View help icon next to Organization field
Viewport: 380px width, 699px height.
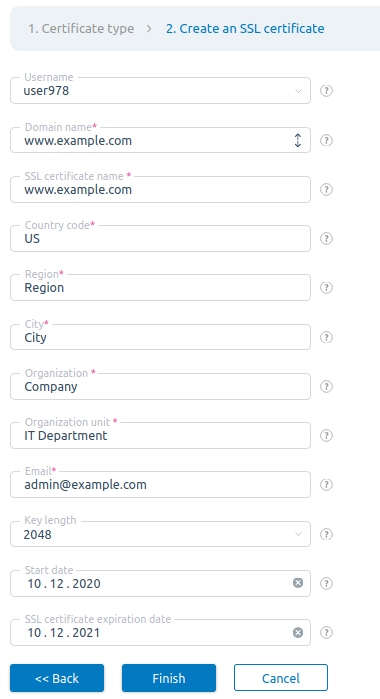tap(326, 387)
